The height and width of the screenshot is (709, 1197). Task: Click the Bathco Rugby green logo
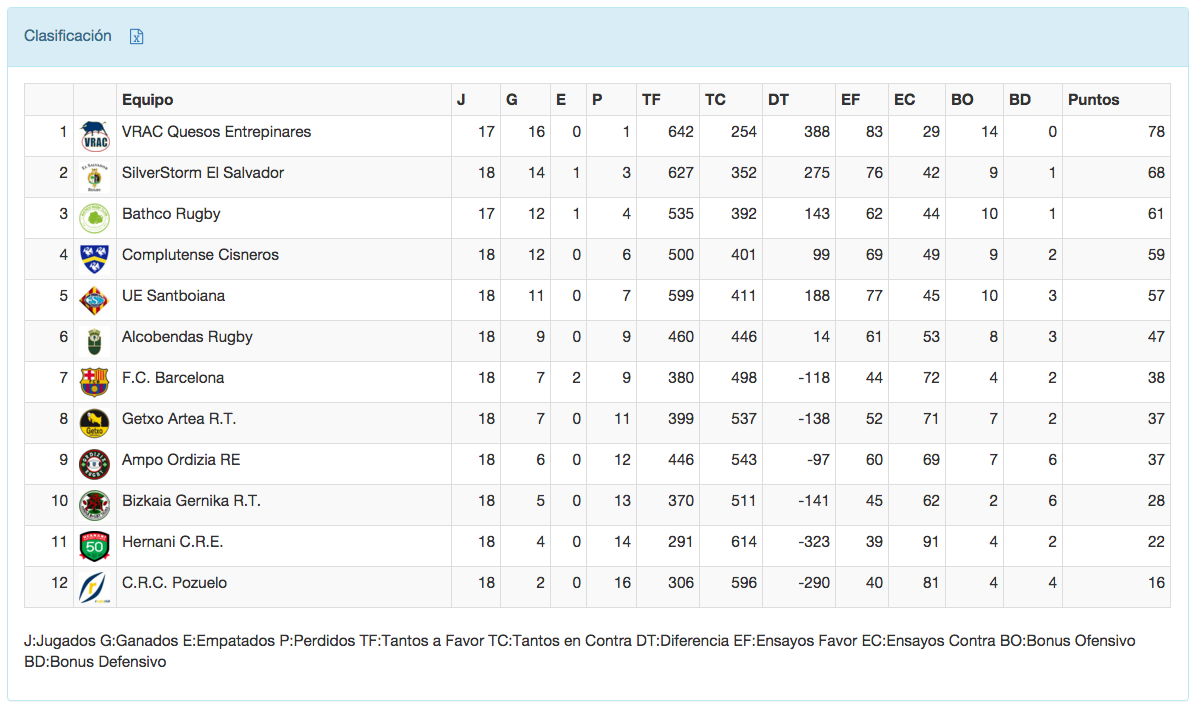tap(94, 217)
